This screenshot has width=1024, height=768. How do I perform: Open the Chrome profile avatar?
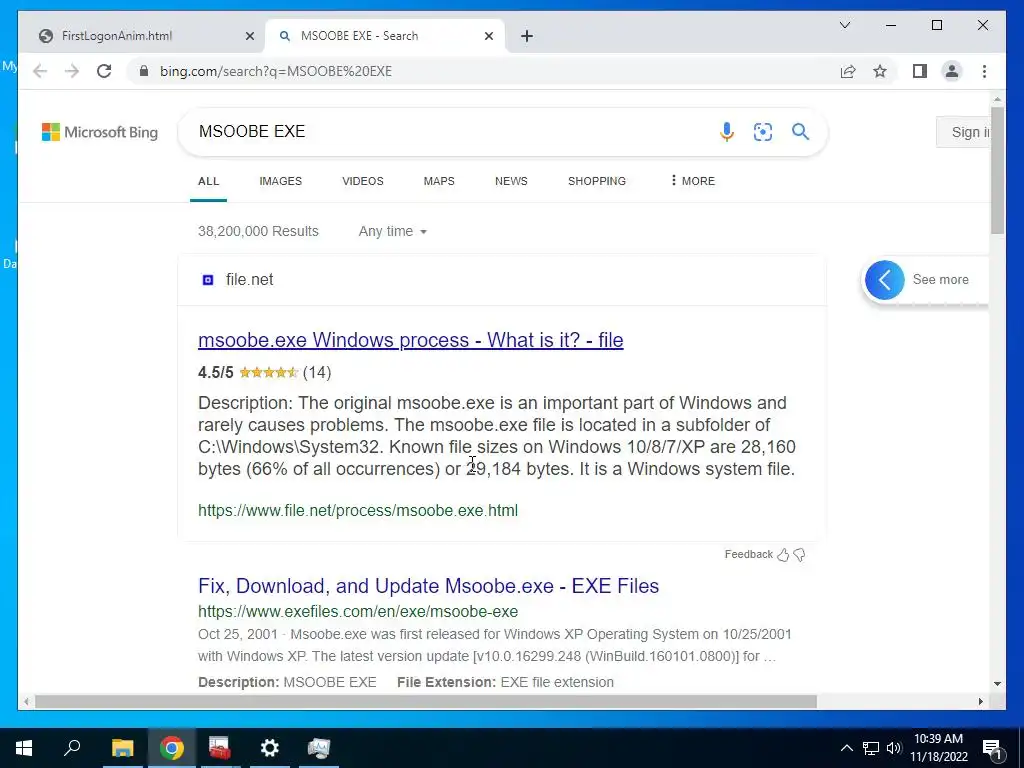coord(952,71)
